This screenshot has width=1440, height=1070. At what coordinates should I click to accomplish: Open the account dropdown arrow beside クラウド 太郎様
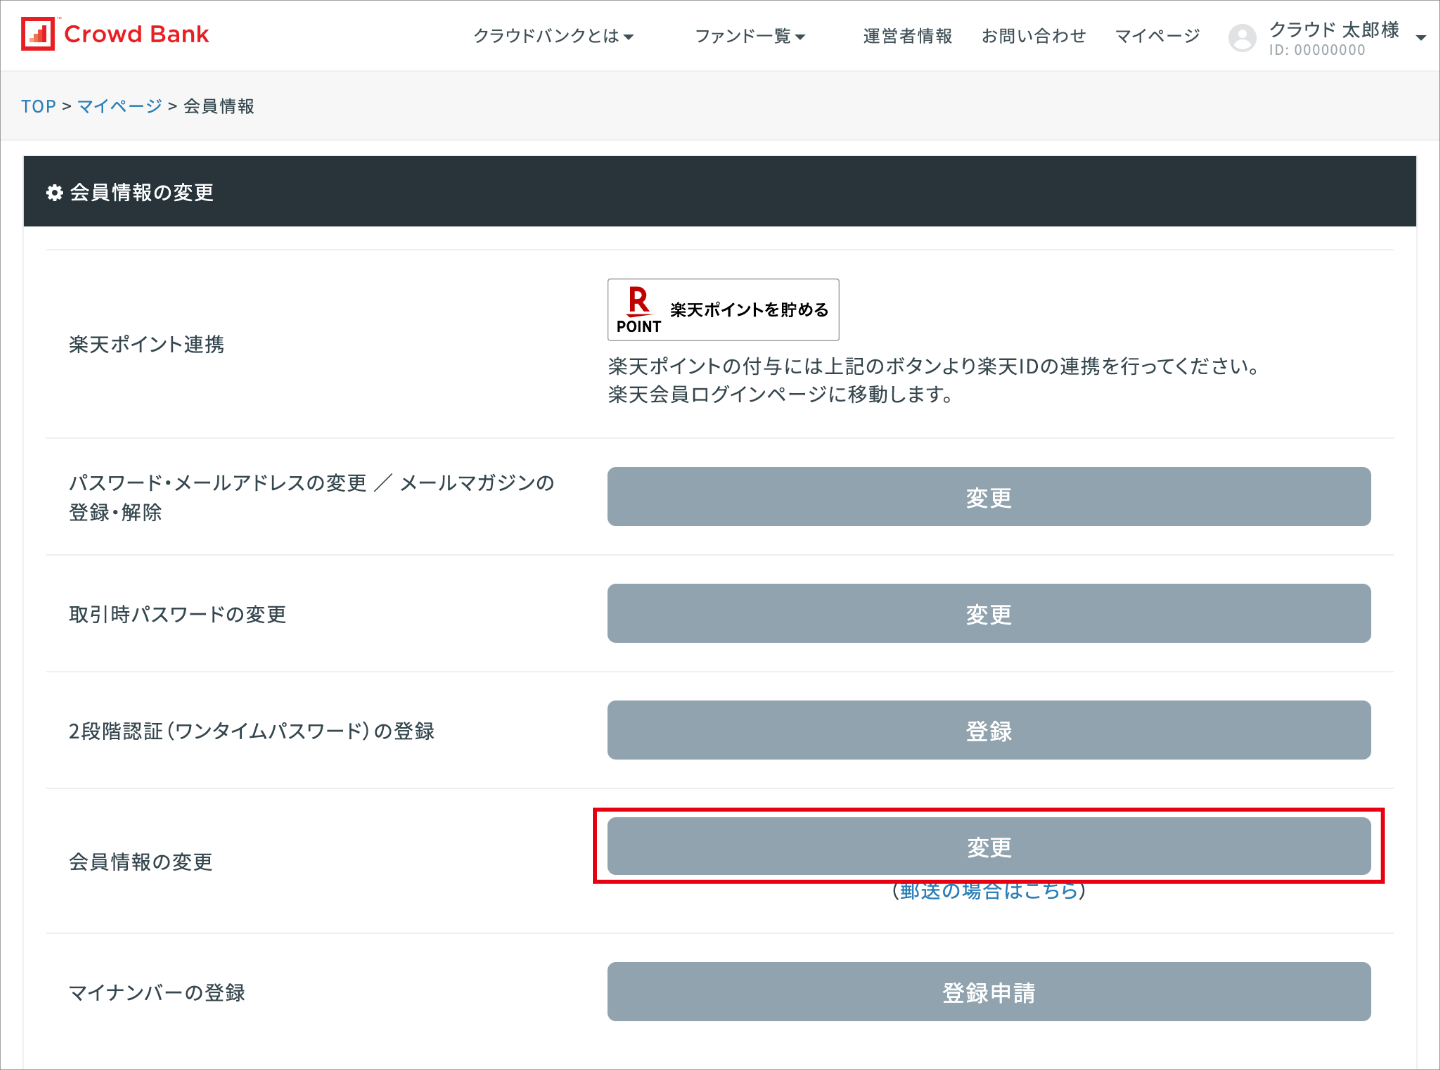(x=1420, y=38)
